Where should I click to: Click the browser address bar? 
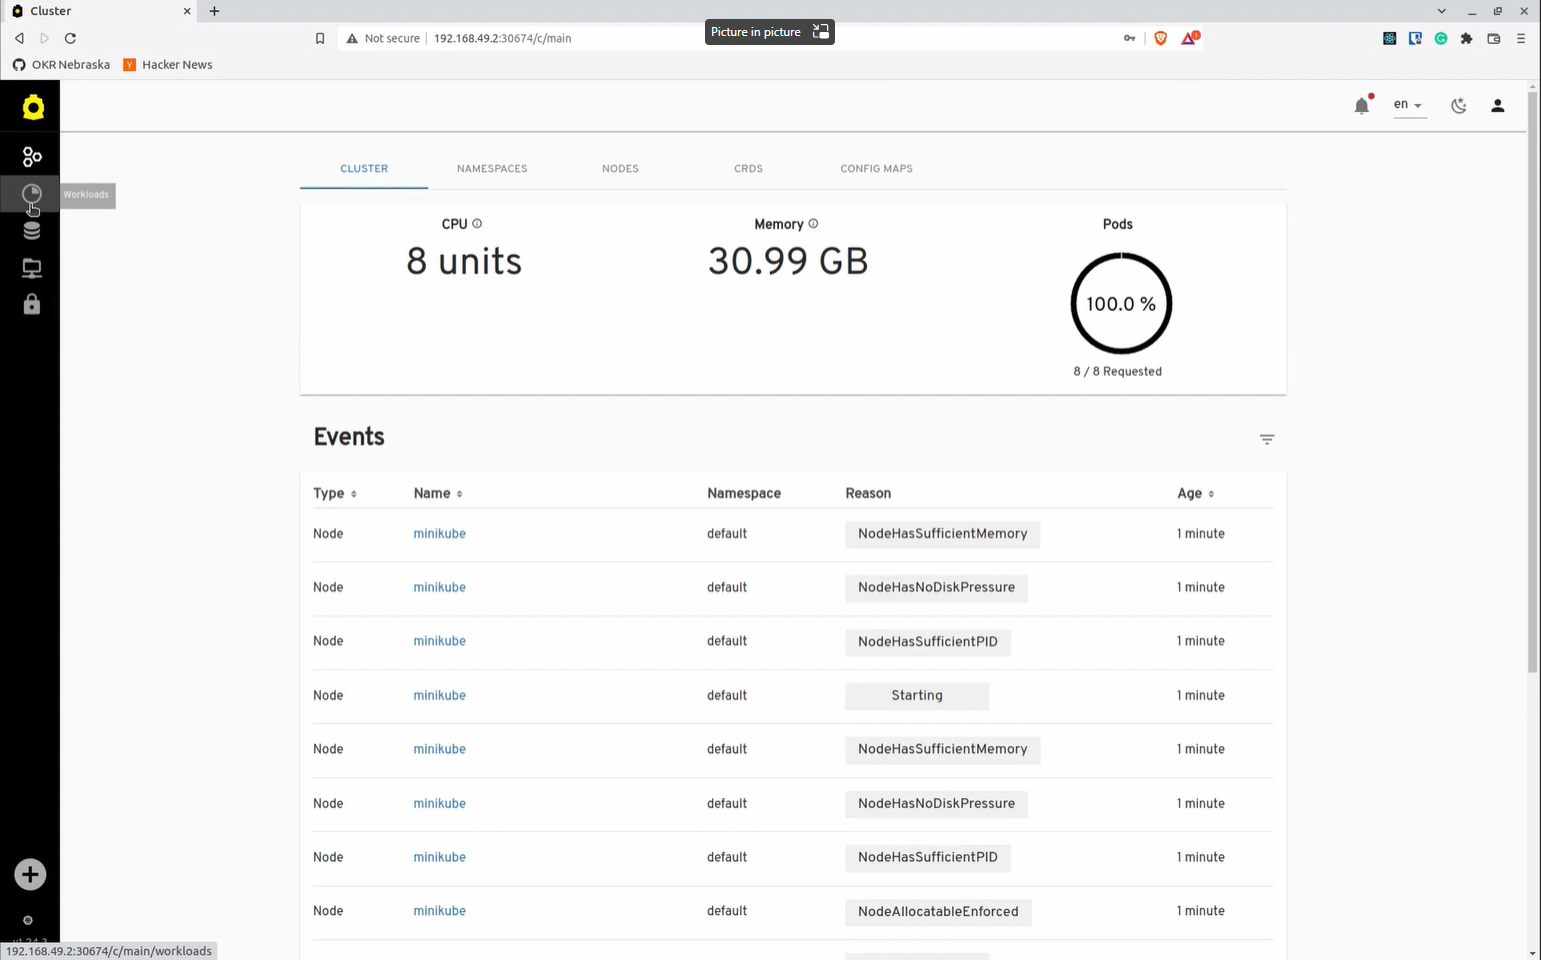(x=600, y=38)
